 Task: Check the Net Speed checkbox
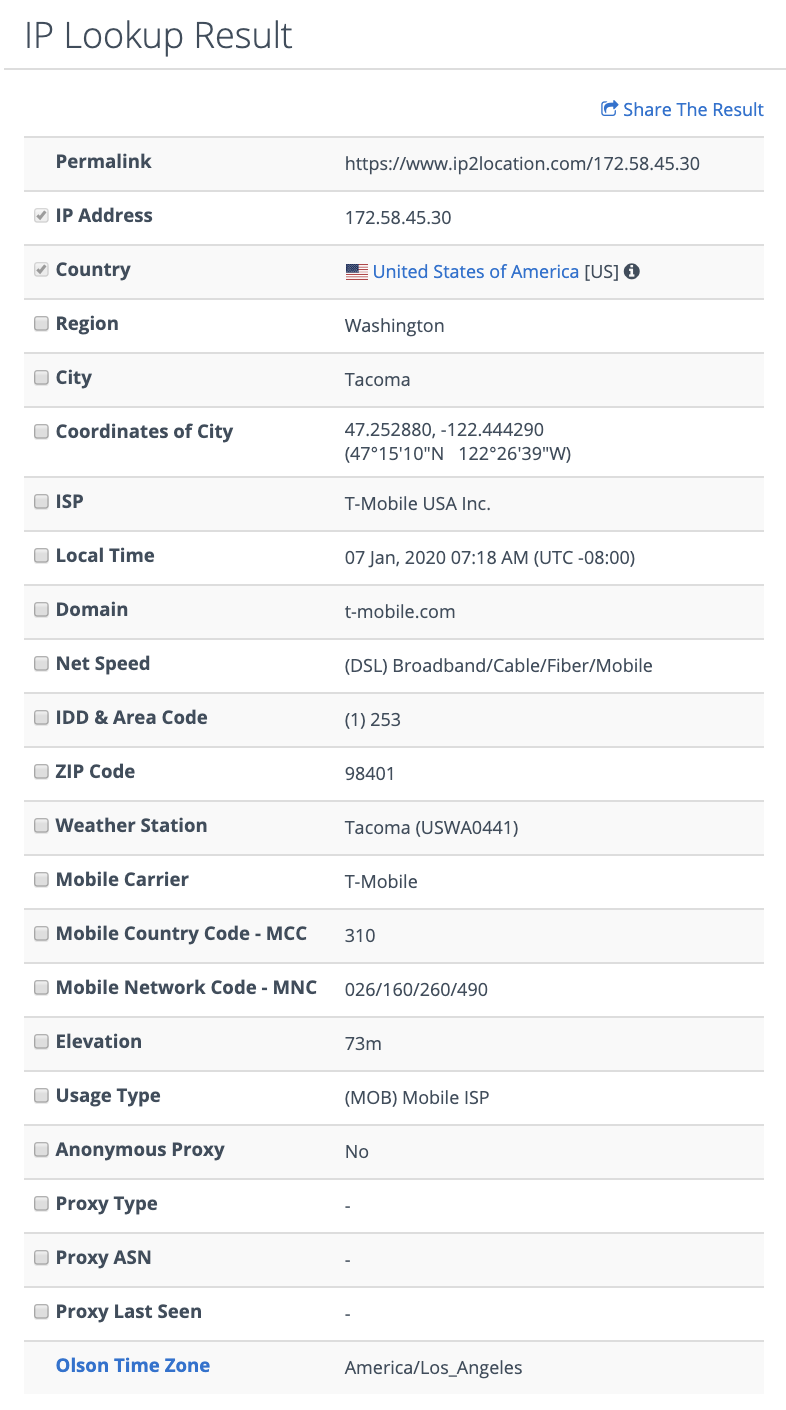[x=41, y=664]
